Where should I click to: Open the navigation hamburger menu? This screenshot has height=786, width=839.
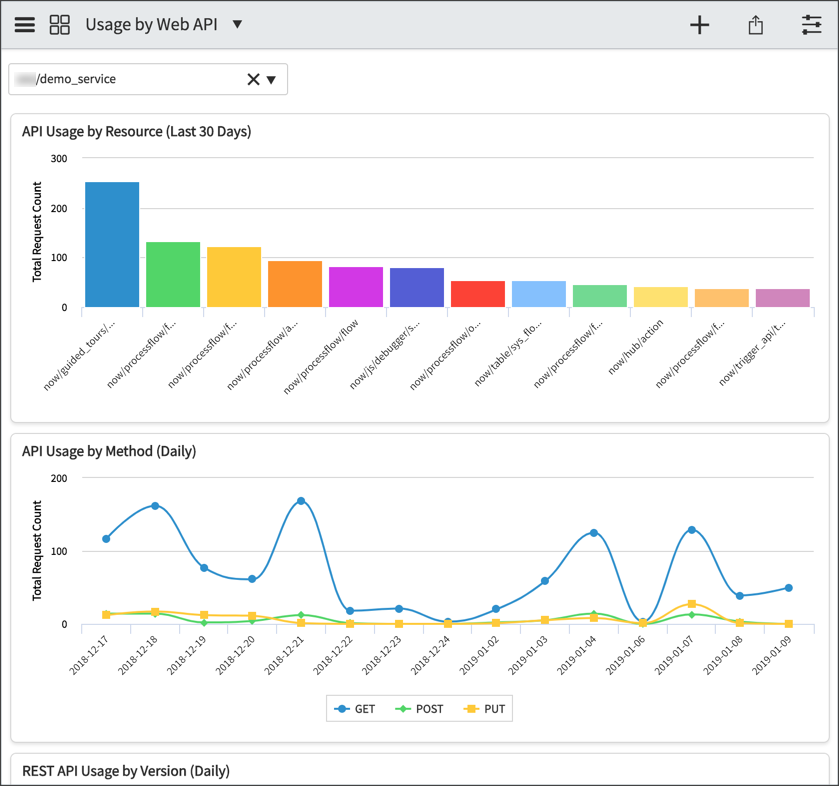pyautogui.click(x=24, y=24)
